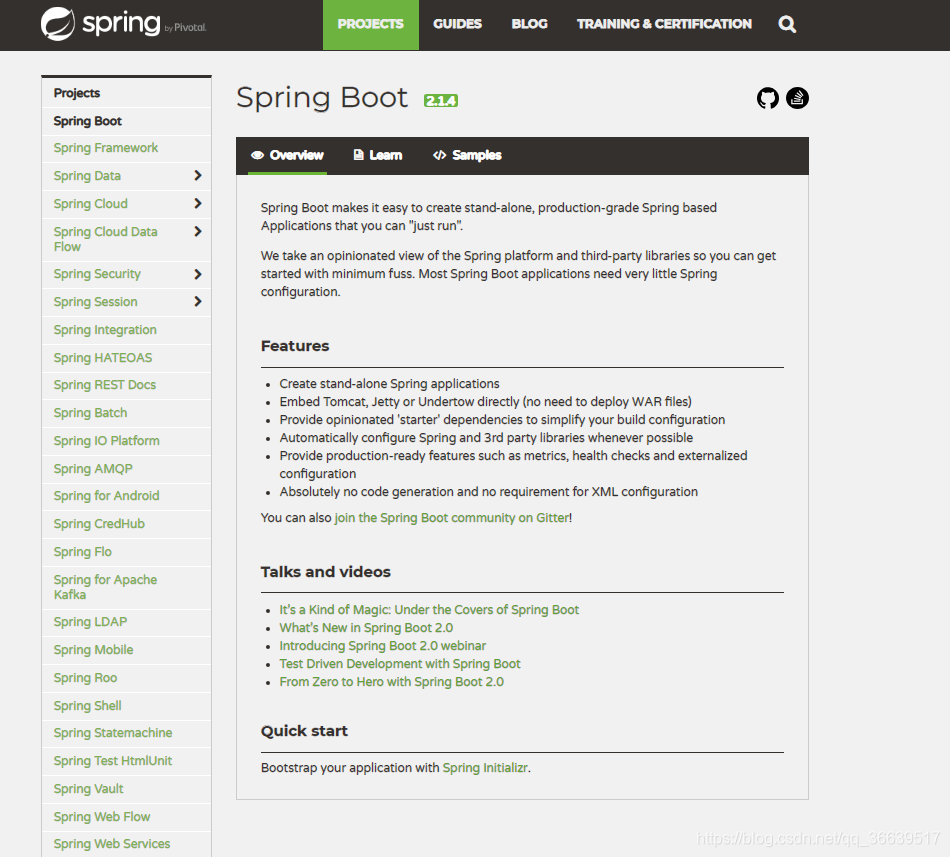The height and width of the screenshot is (857, 950).
Task: Open Spring Shell in the sidebar
Action: (x=87, y=706)
